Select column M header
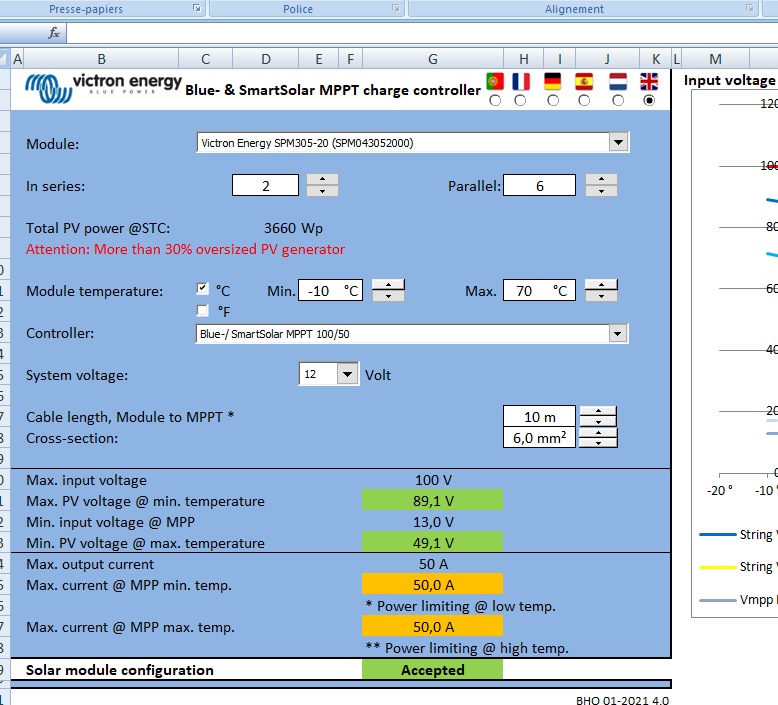778x705 pixels. (715, 59)
